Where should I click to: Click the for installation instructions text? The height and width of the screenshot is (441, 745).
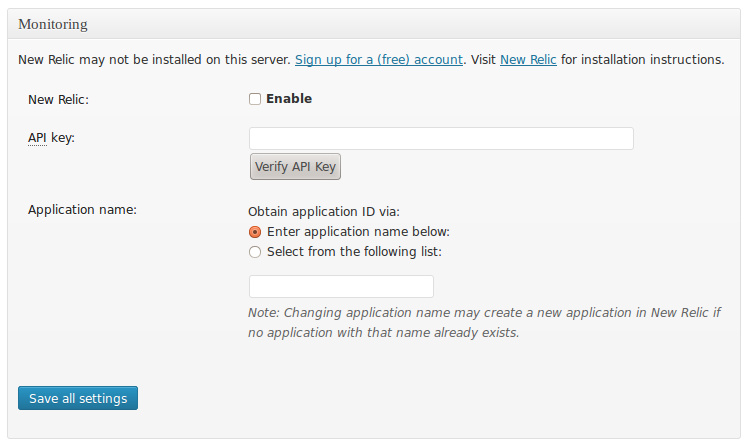click(642, 60)
